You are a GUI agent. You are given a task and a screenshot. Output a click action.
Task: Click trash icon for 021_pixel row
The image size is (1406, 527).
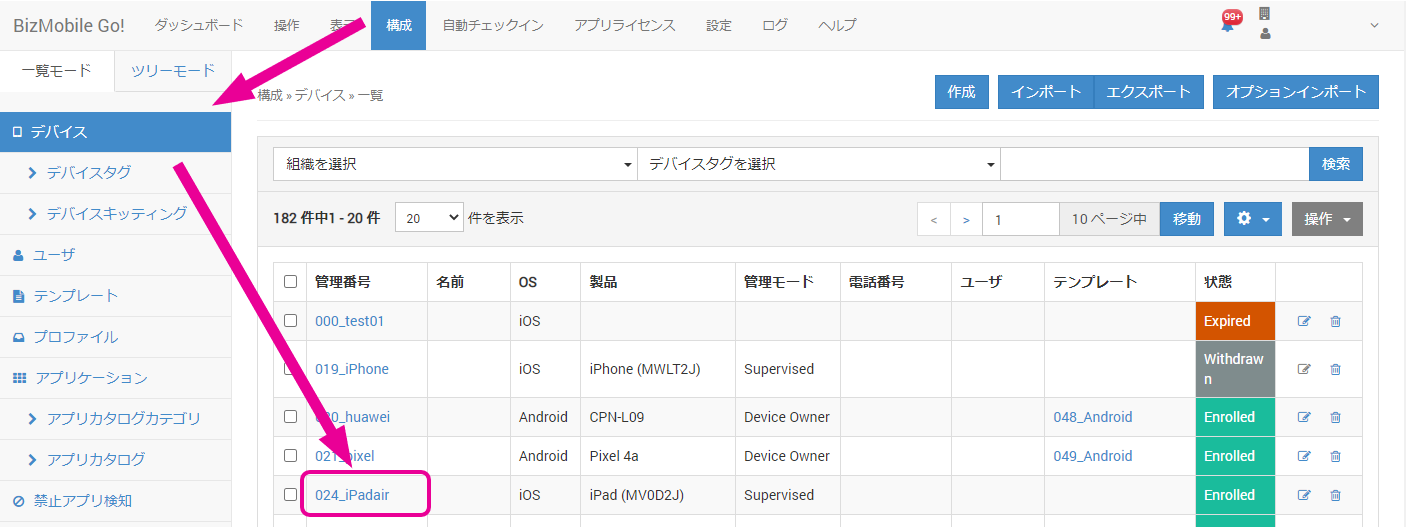pos(1335,456)
